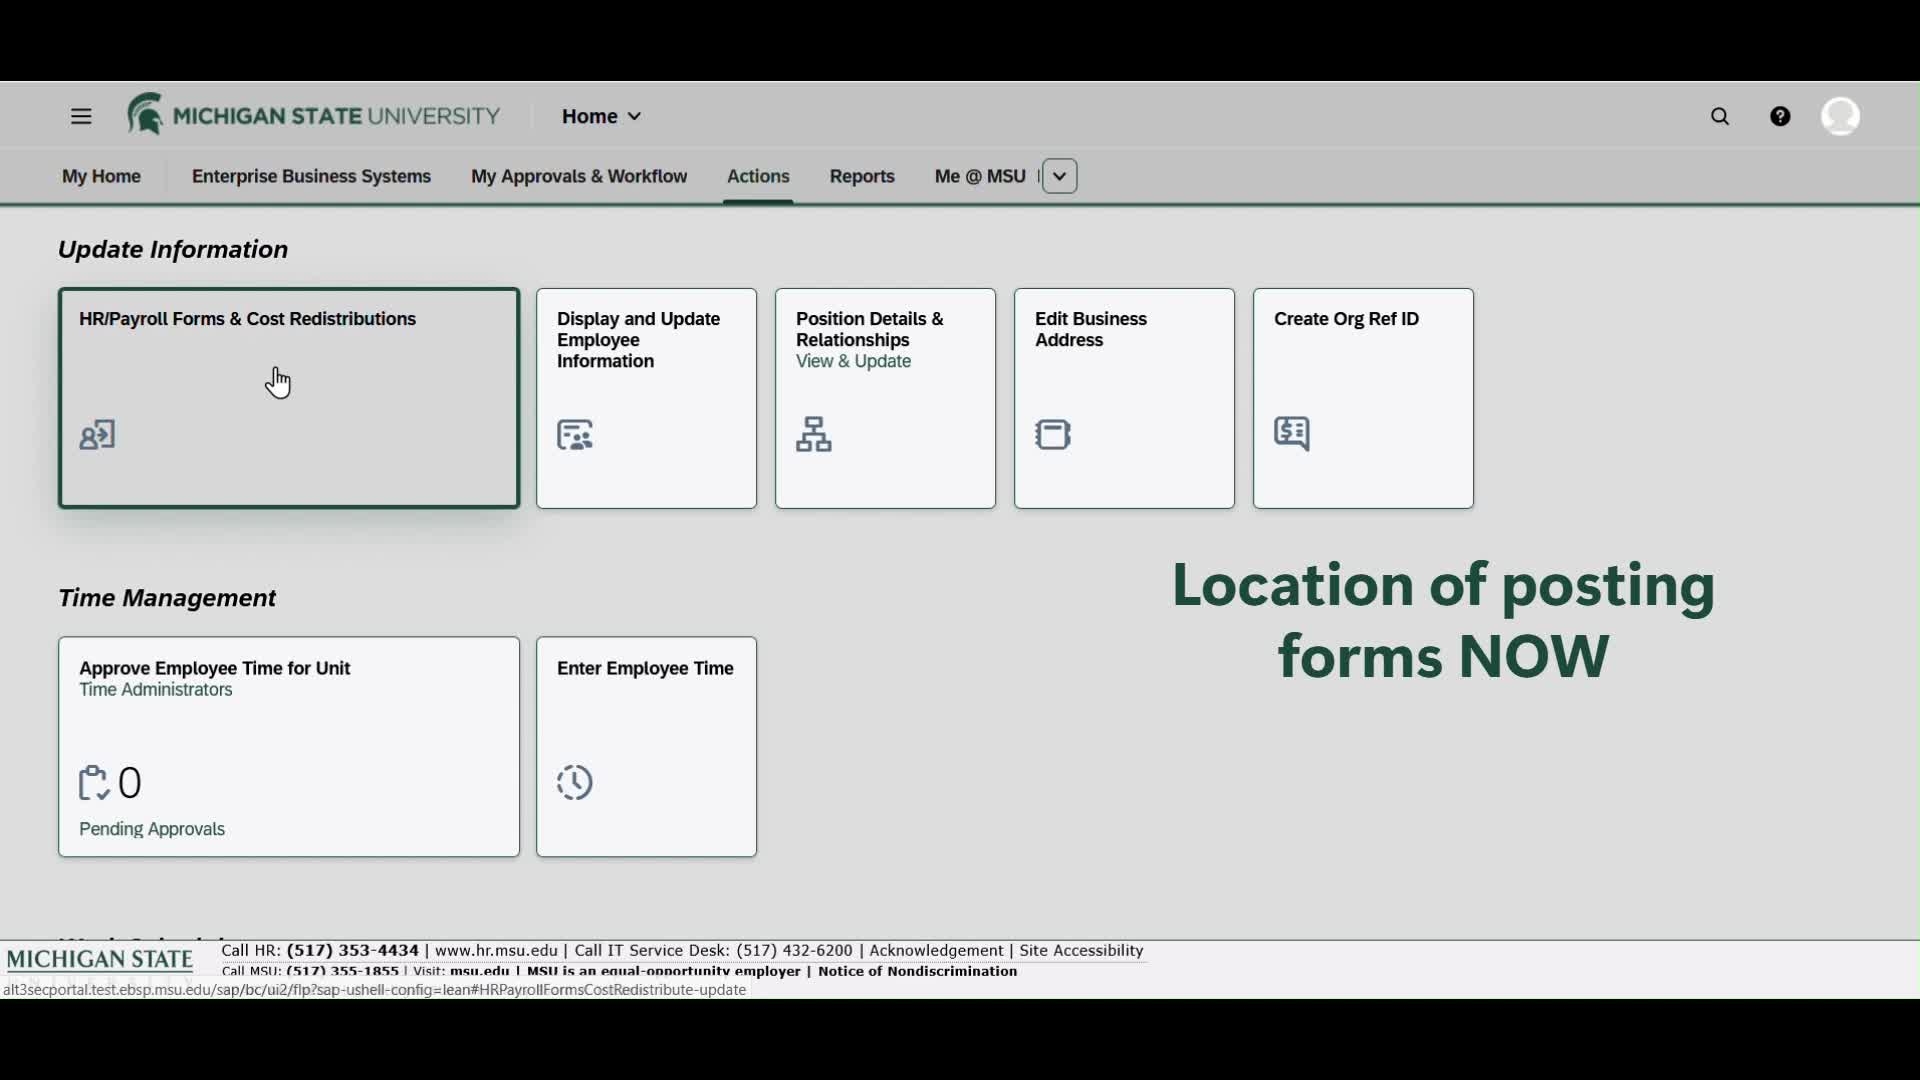The width and height of the screenshot is (1920, 1080).
Task: Click the Create Org Ref ID icon
Action: coord(1292,435)
